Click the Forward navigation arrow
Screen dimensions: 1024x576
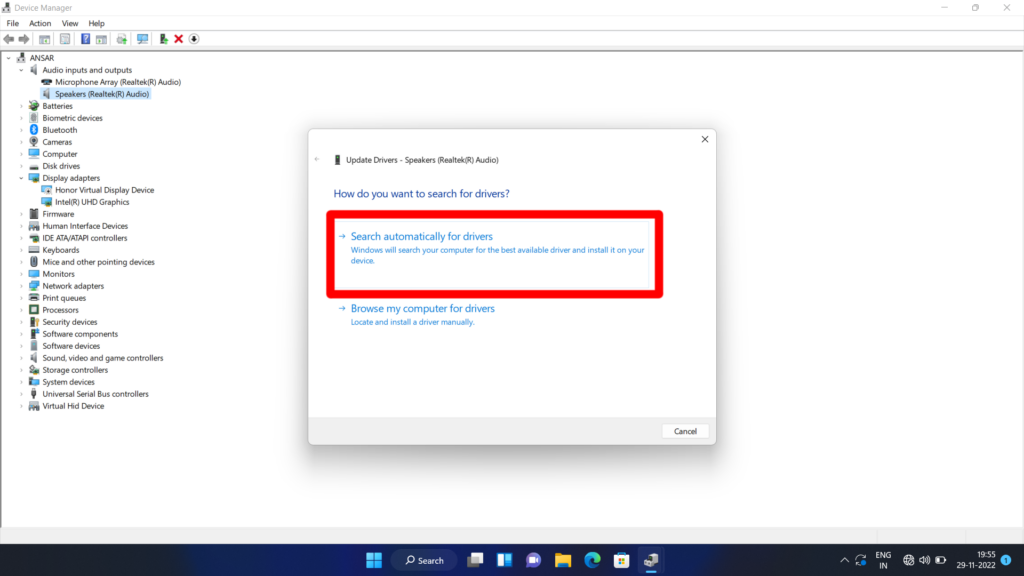click(23, 38)
